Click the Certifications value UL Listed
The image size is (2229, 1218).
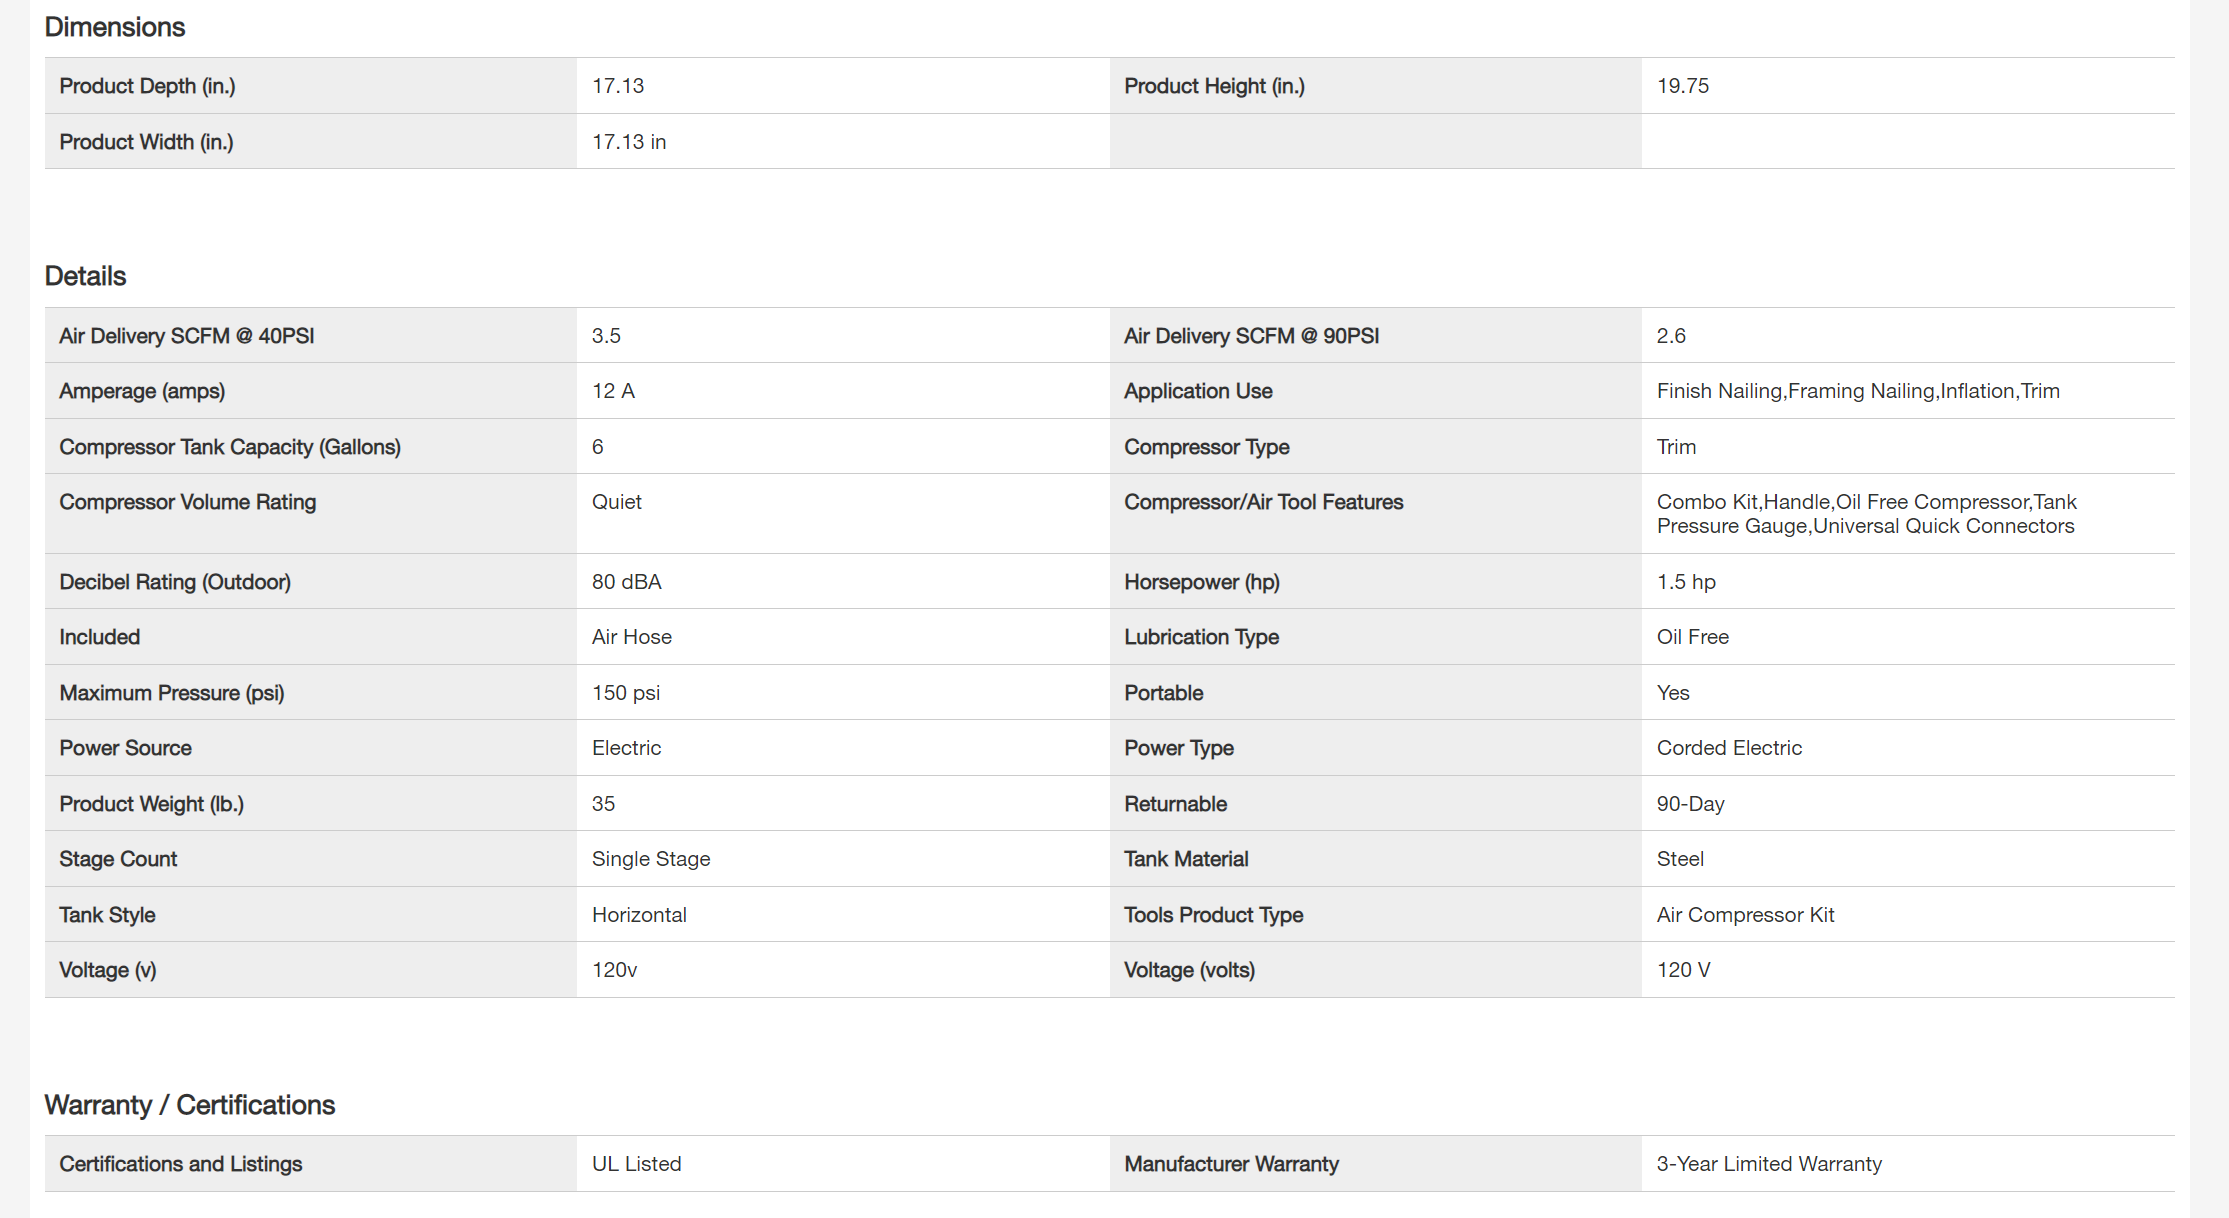coord(637,1164)
